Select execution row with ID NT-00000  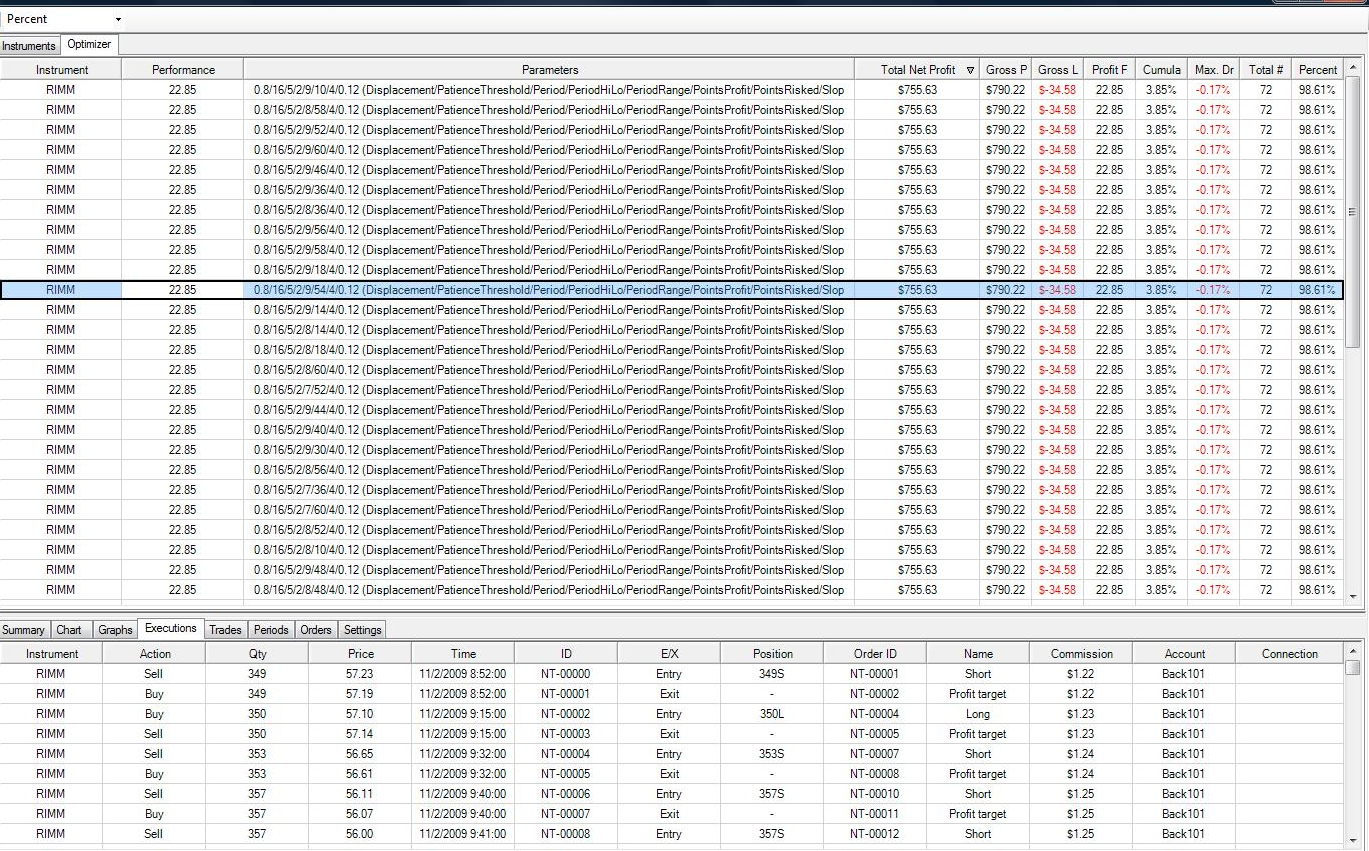pos(672,674)
